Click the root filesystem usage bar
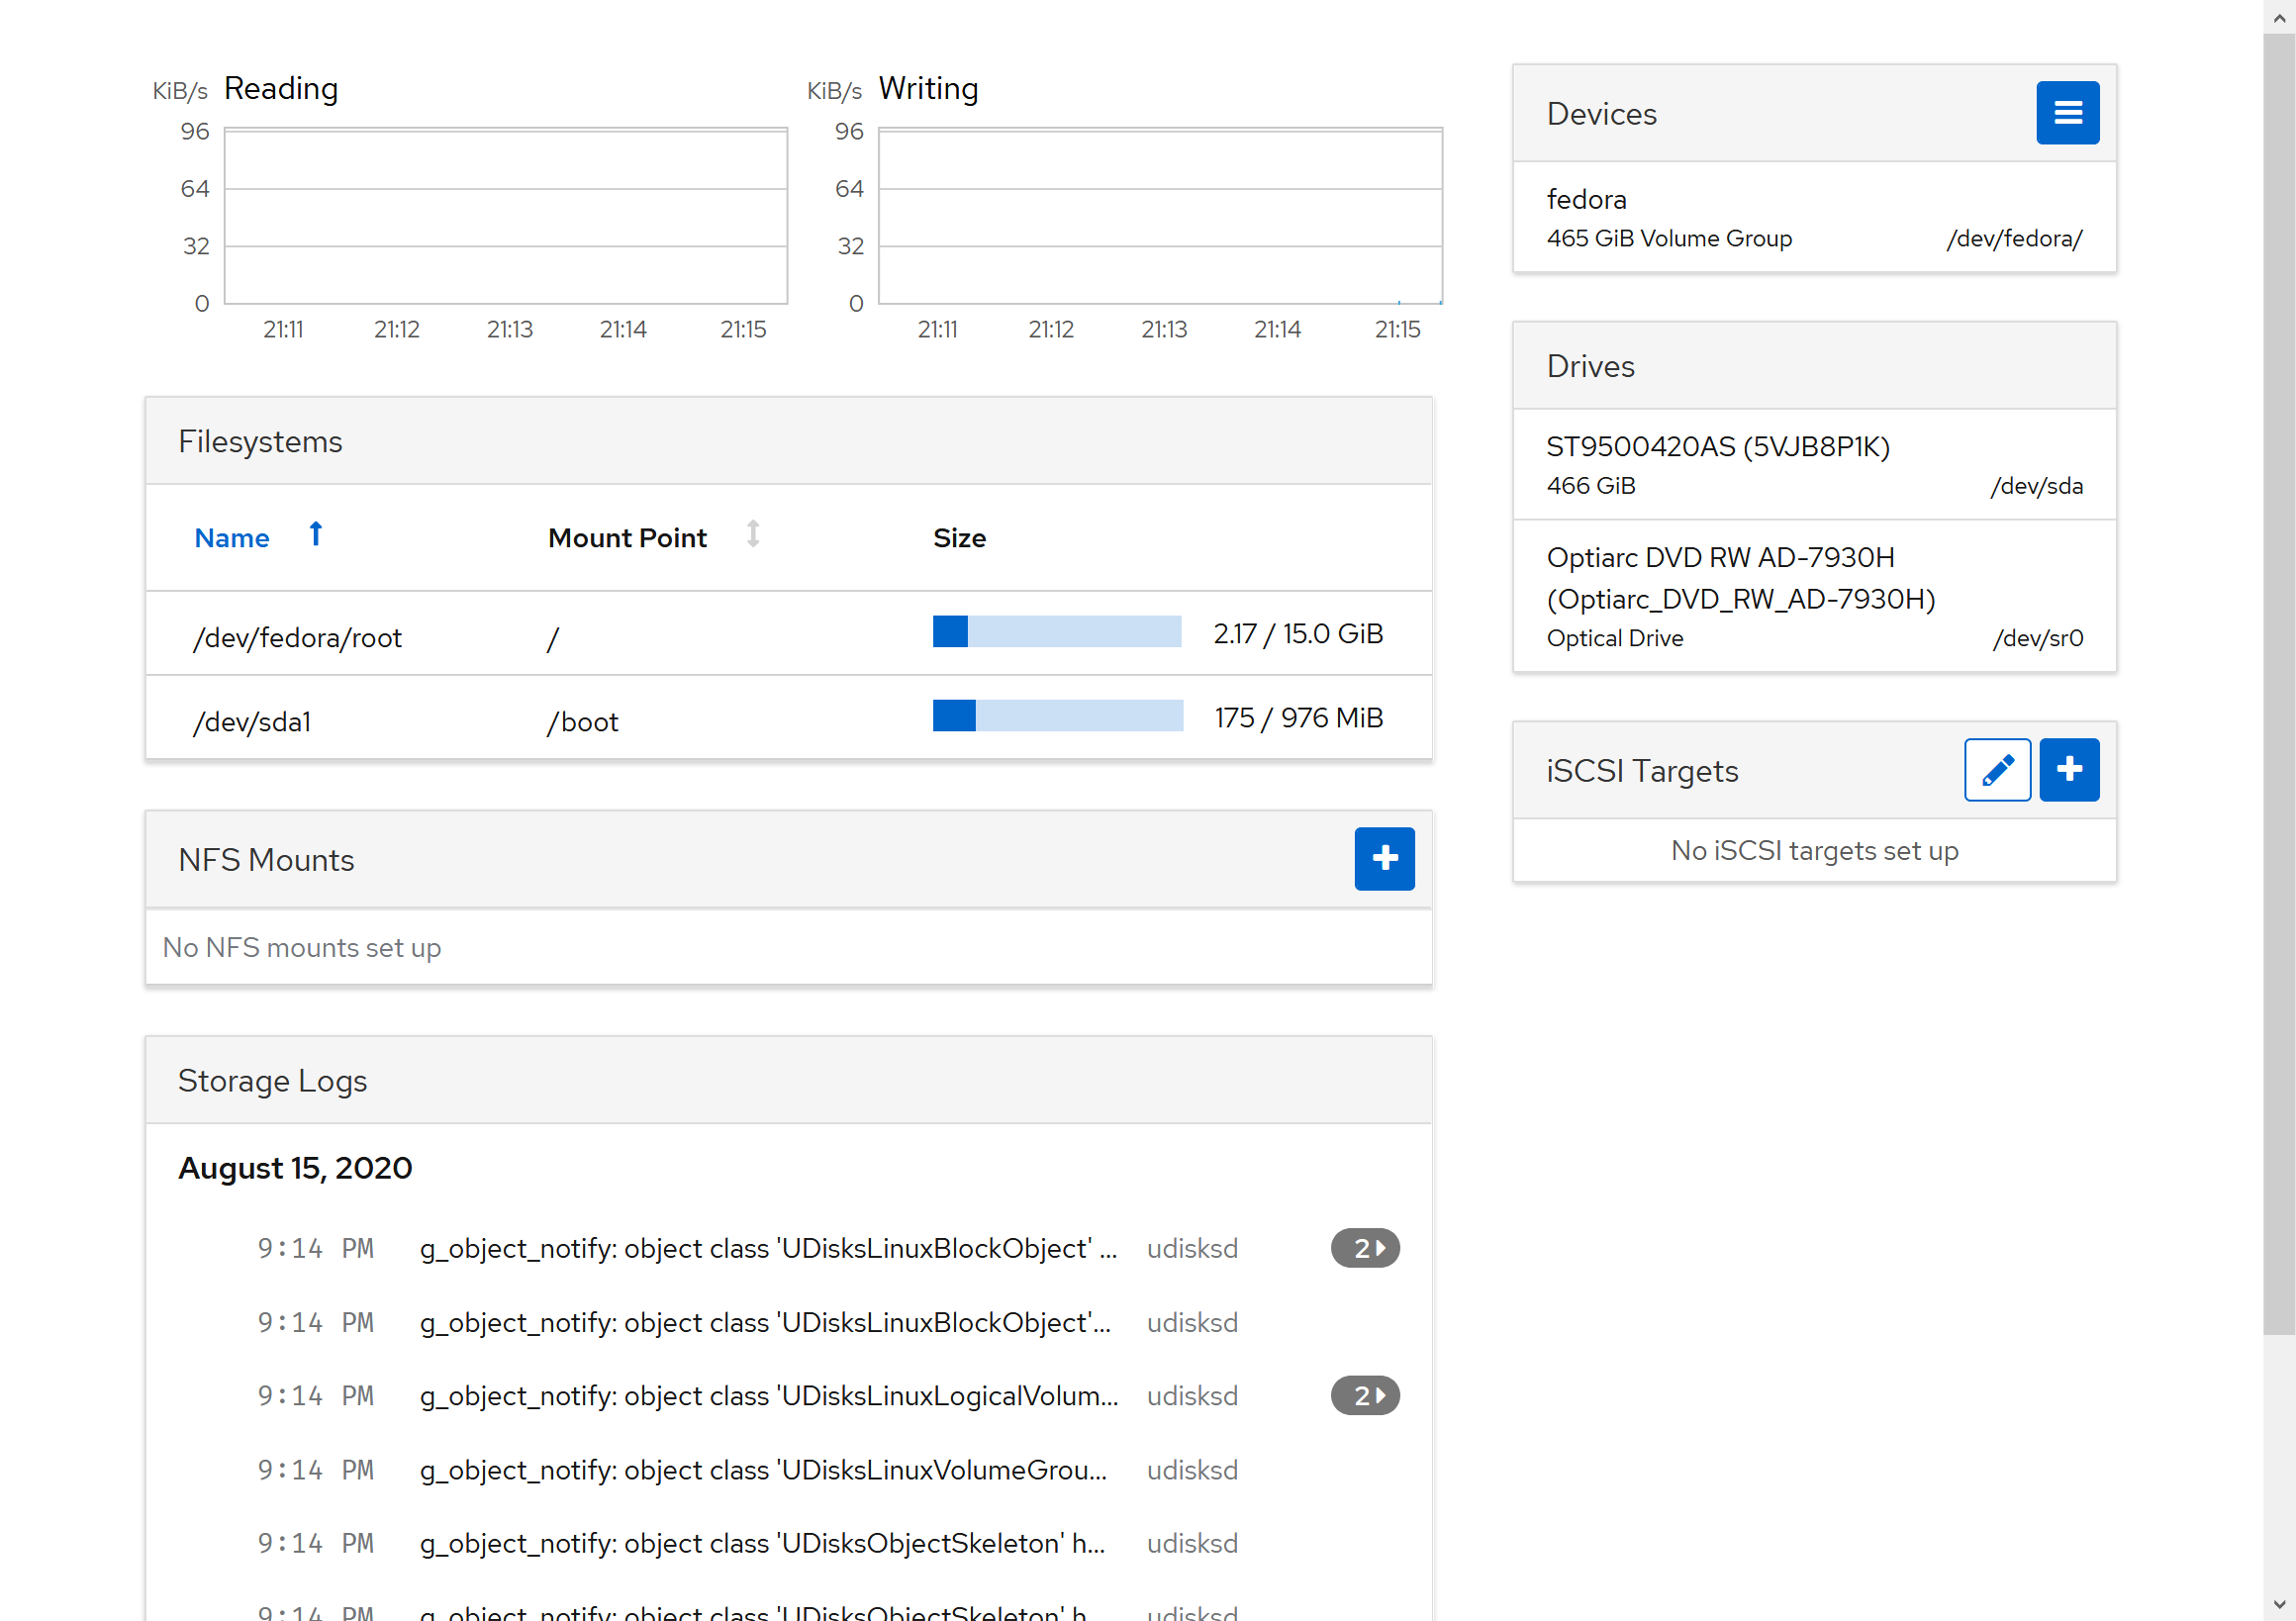The height and width of the screenshot is (1621, 2296). [x=1056, y=632]
